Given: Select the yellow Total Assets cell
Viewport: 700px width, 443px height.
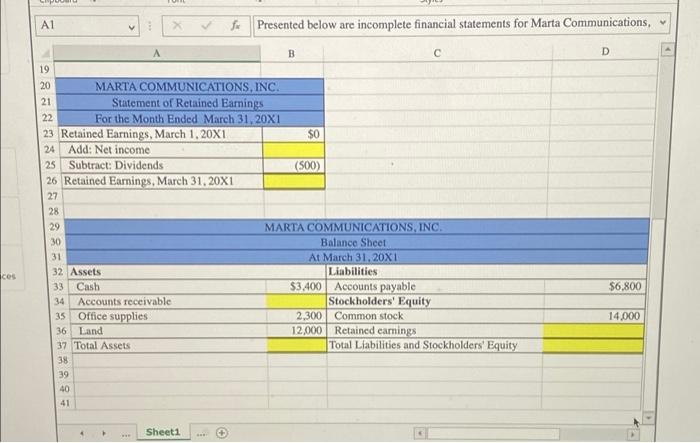Looking at the screenshot, I should tap(297, 345).
